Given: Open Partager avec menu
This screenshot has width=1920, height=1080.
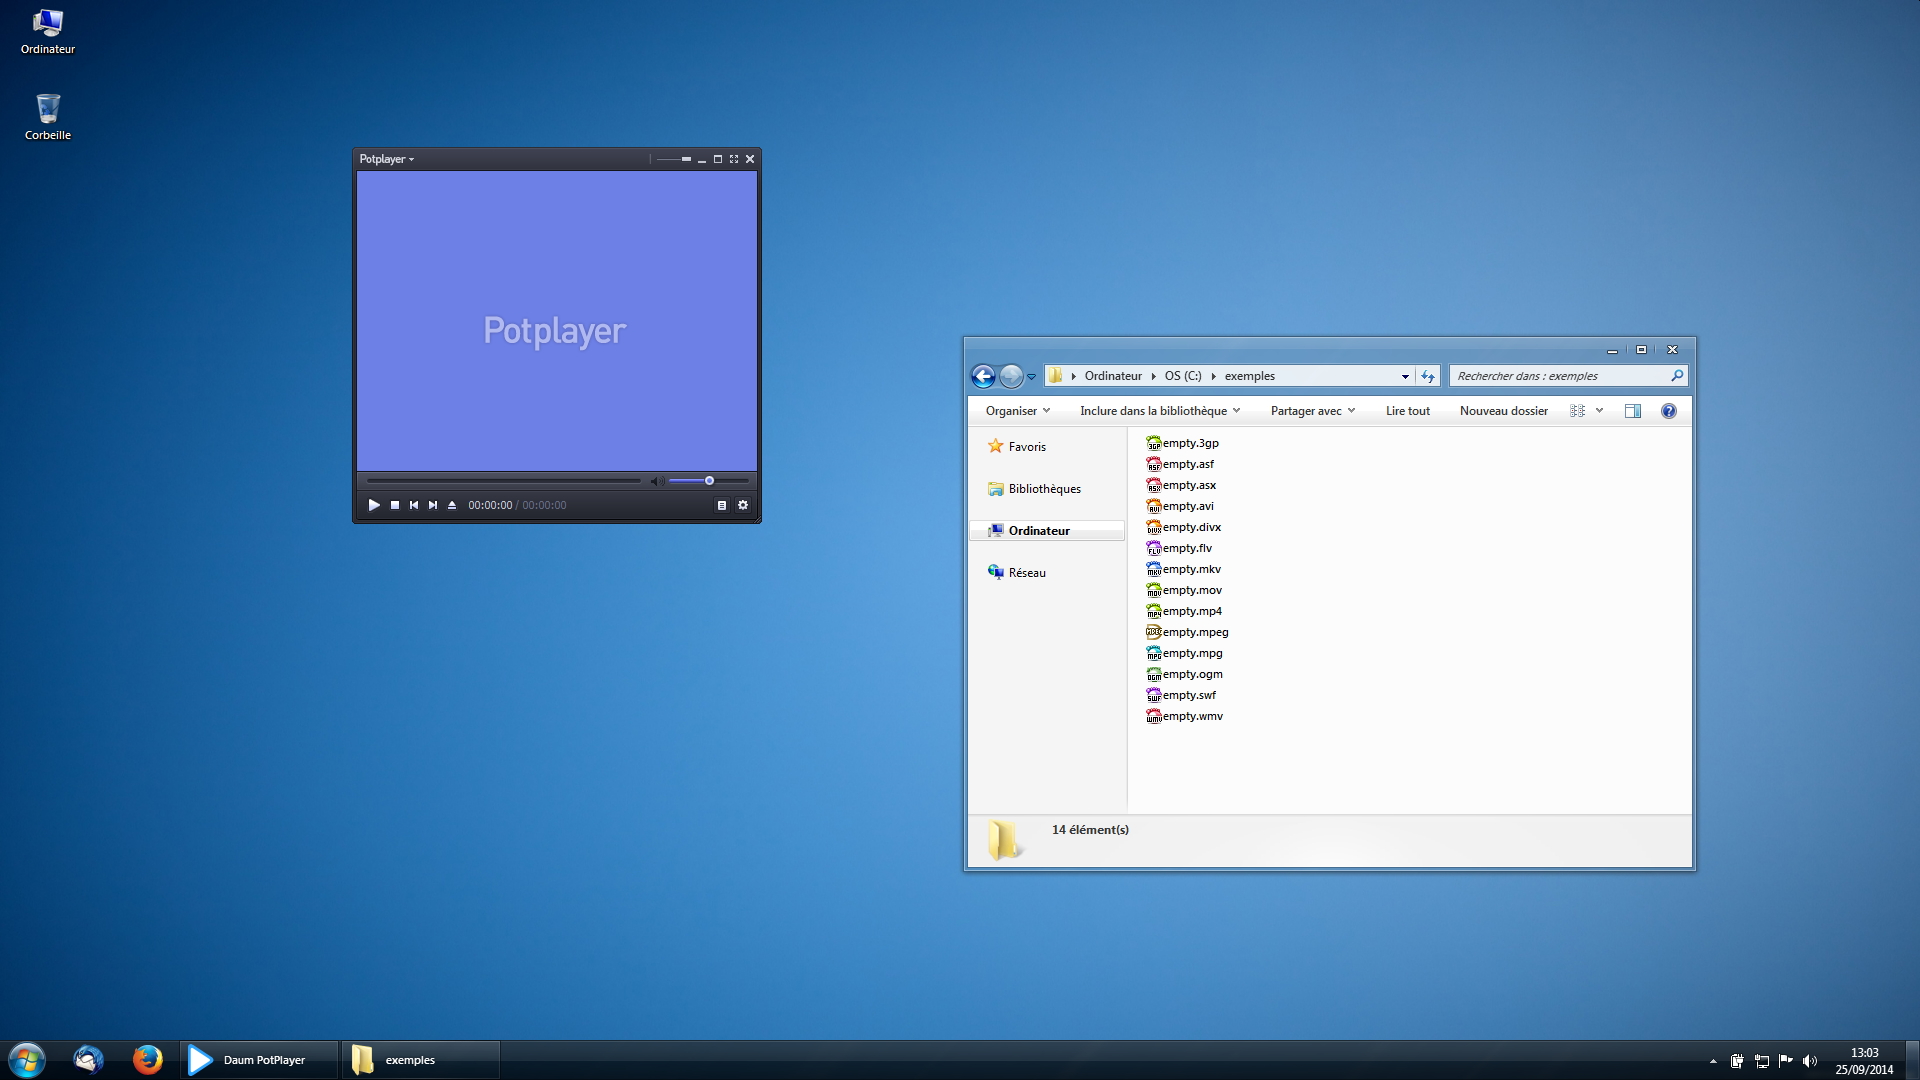Looking at the screenshot, I should click(x=1313, y=411).
